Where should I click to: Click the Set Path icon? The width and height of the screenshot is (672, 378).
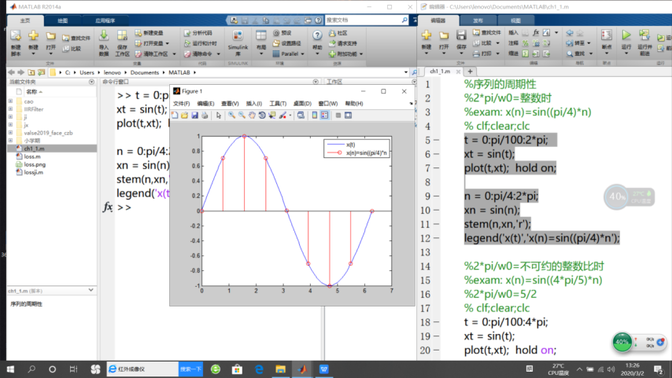[x=276, y=43]
